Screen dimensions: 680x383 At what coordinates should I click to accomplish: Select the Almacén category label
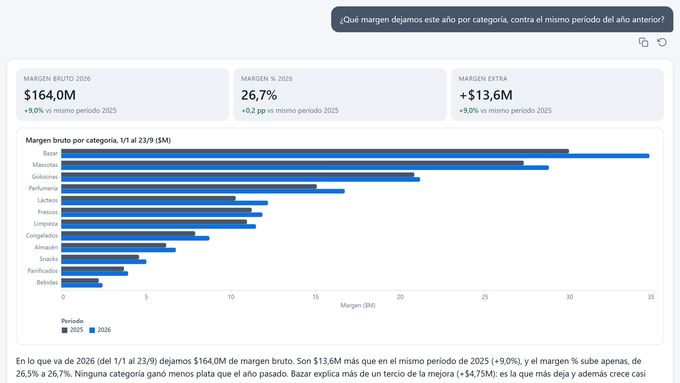coord(46,247)
